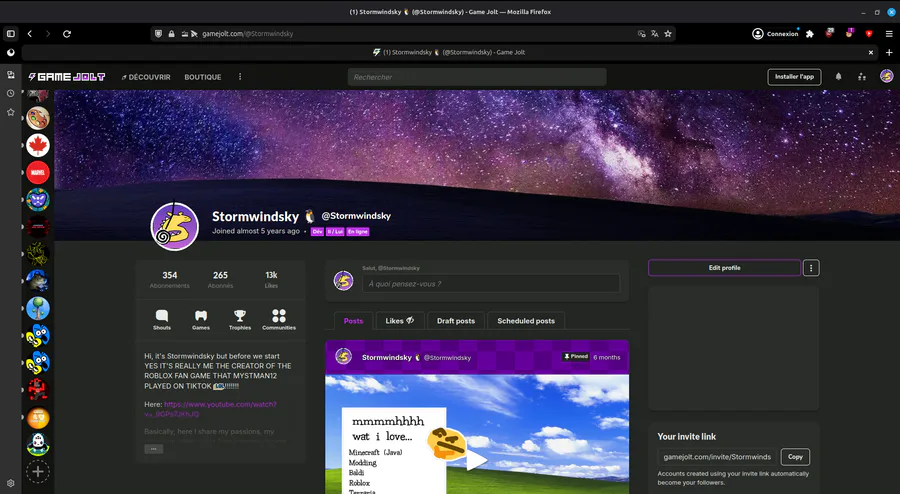Screen dimensions: 900x494
Task: Click the 'En ligne' status badge
Action: pos(358,232)
